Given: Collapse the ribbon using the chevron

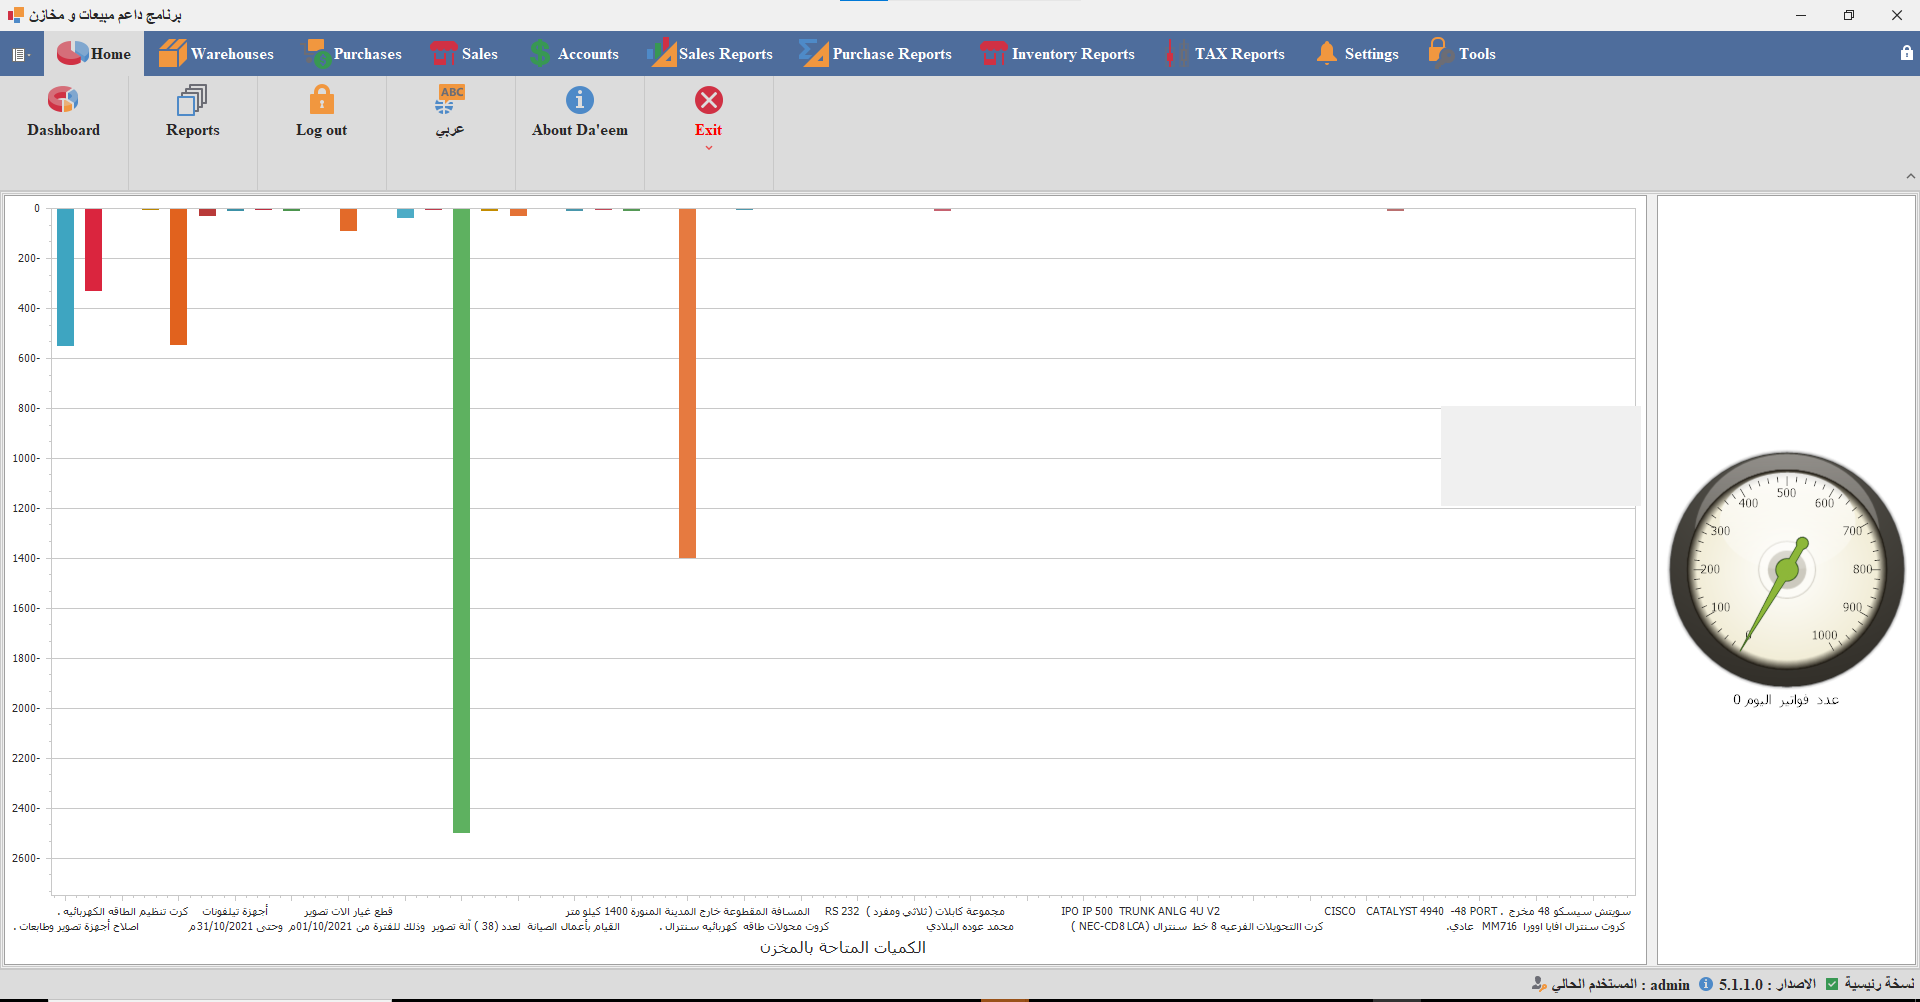Looking at the screenshot, I should coord(1910,176).
